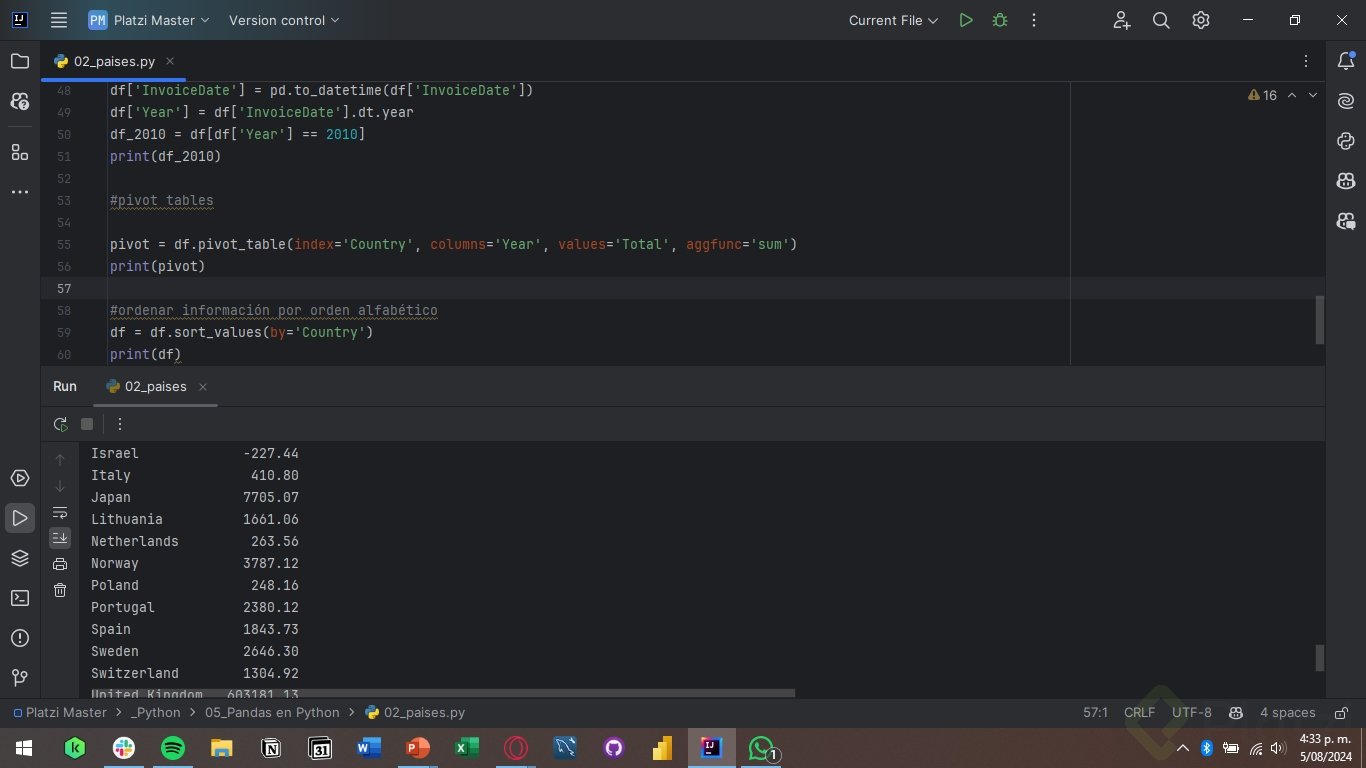Click the Debug bug icon
Viewport: 1366px width, 768px height.
999,20
